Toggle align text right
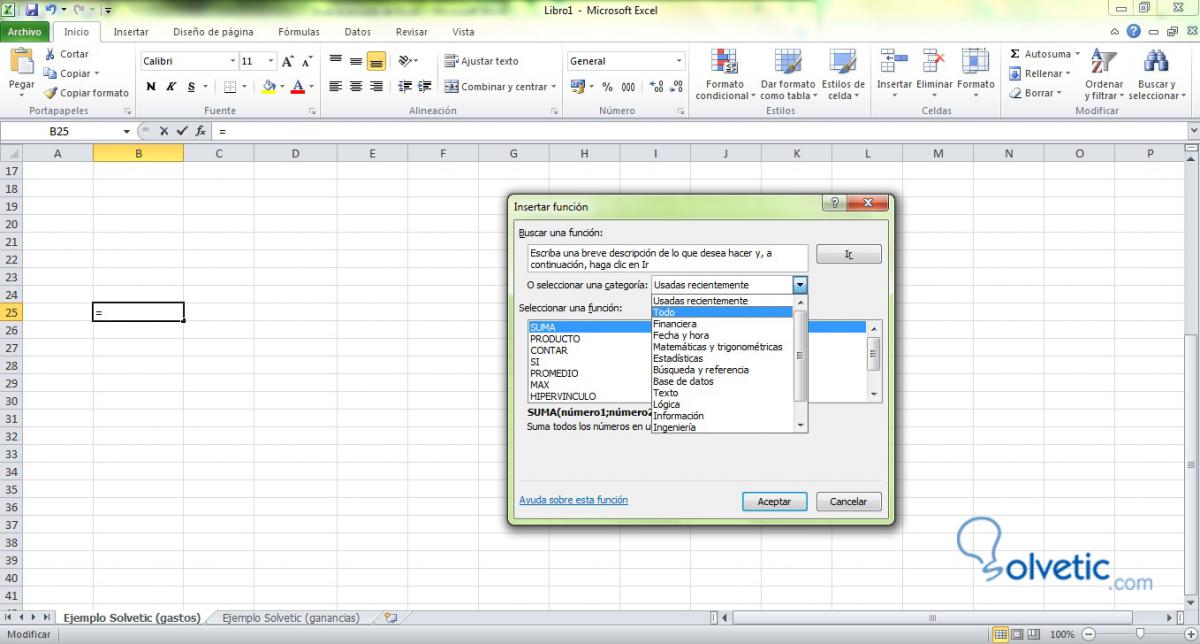 point(376,87)
